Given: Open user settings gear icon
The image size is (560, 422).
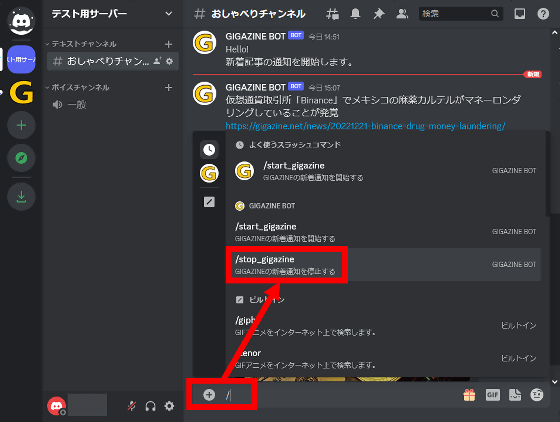Looking at the screenshot, I should pyautogui.click(x=169, y=406).
